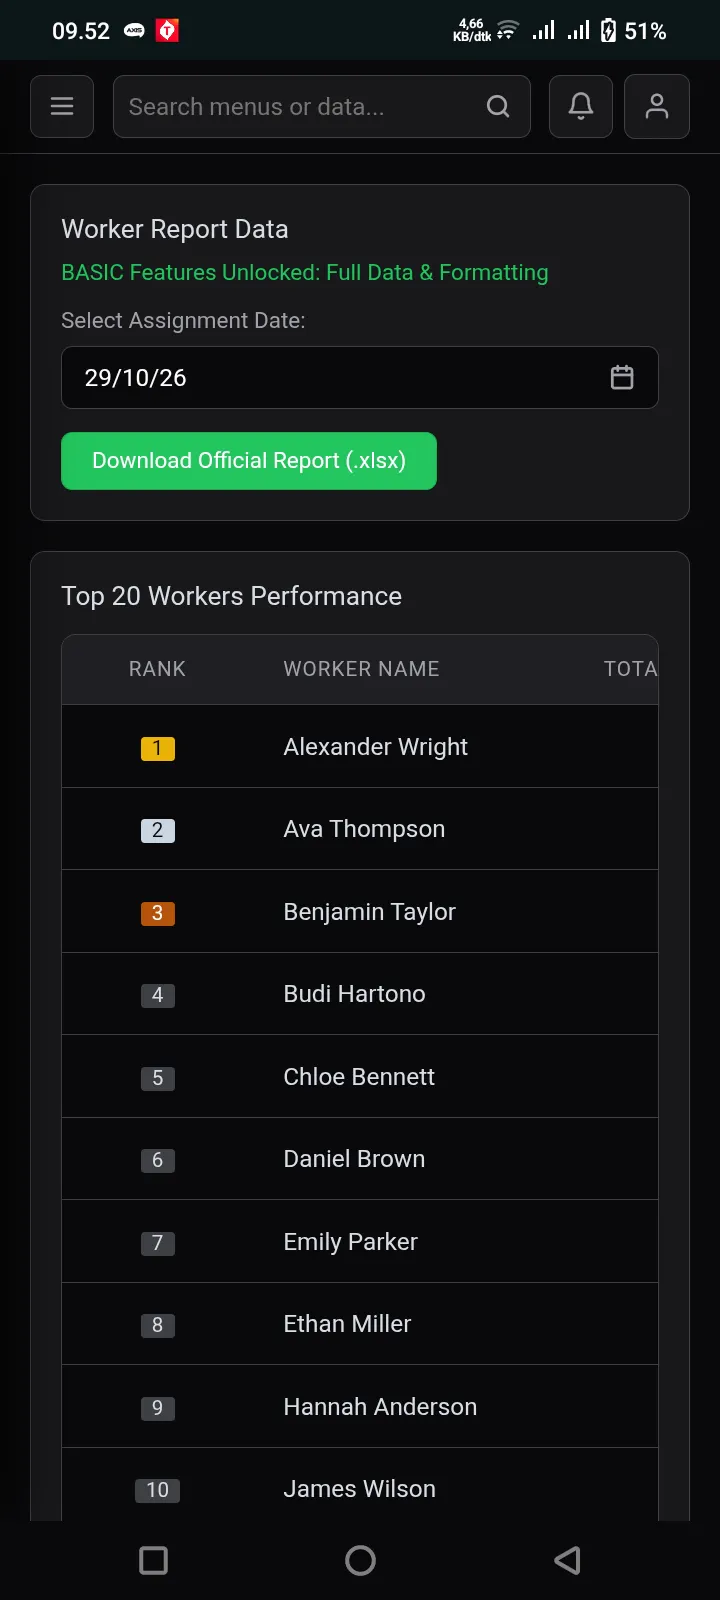Screen dimensions: 720x1600
Task: Select rank 8 badge
Action: (x=158, y=1325)
